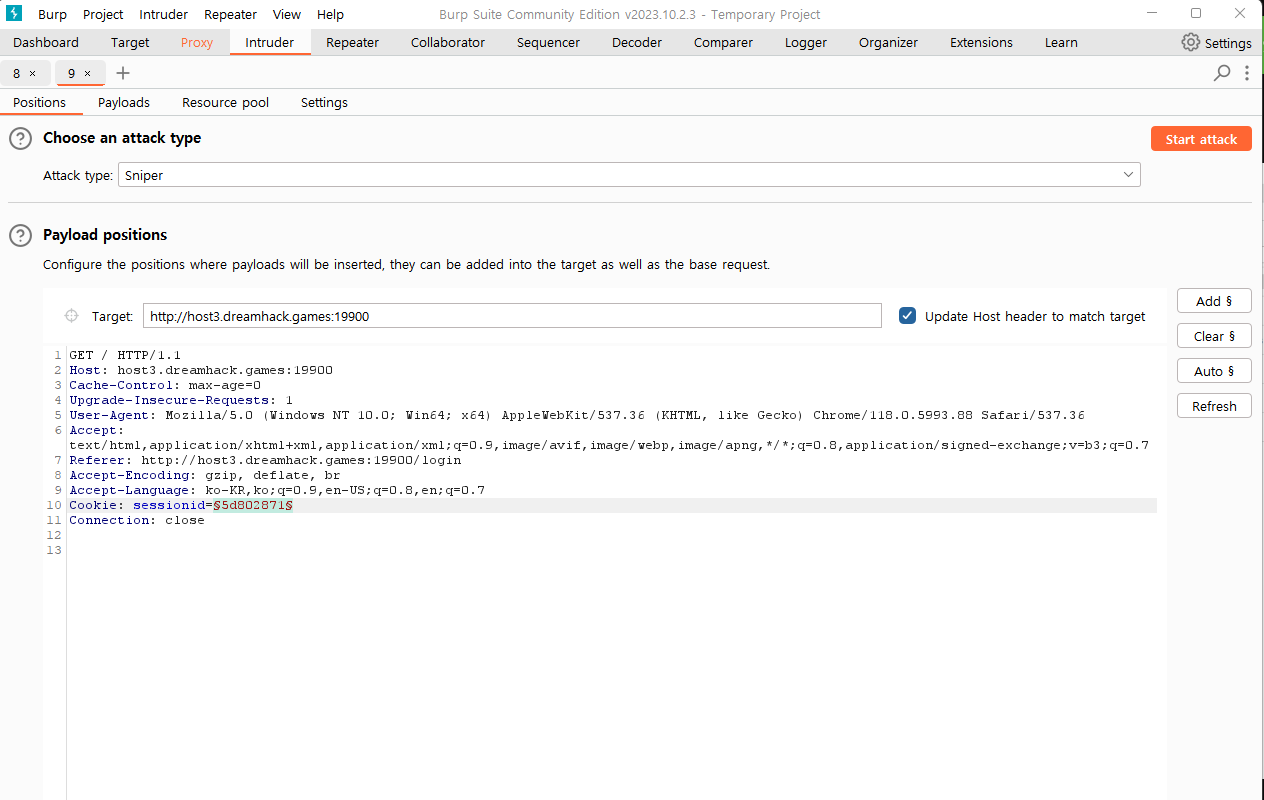
Task: Click the Refresh button
Action: point(1214,406)
